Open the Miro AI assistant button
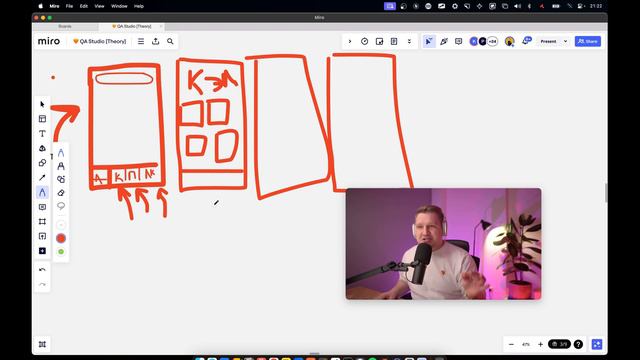The width and height of the screenshot is (640, 360). [x=597, y=344]
